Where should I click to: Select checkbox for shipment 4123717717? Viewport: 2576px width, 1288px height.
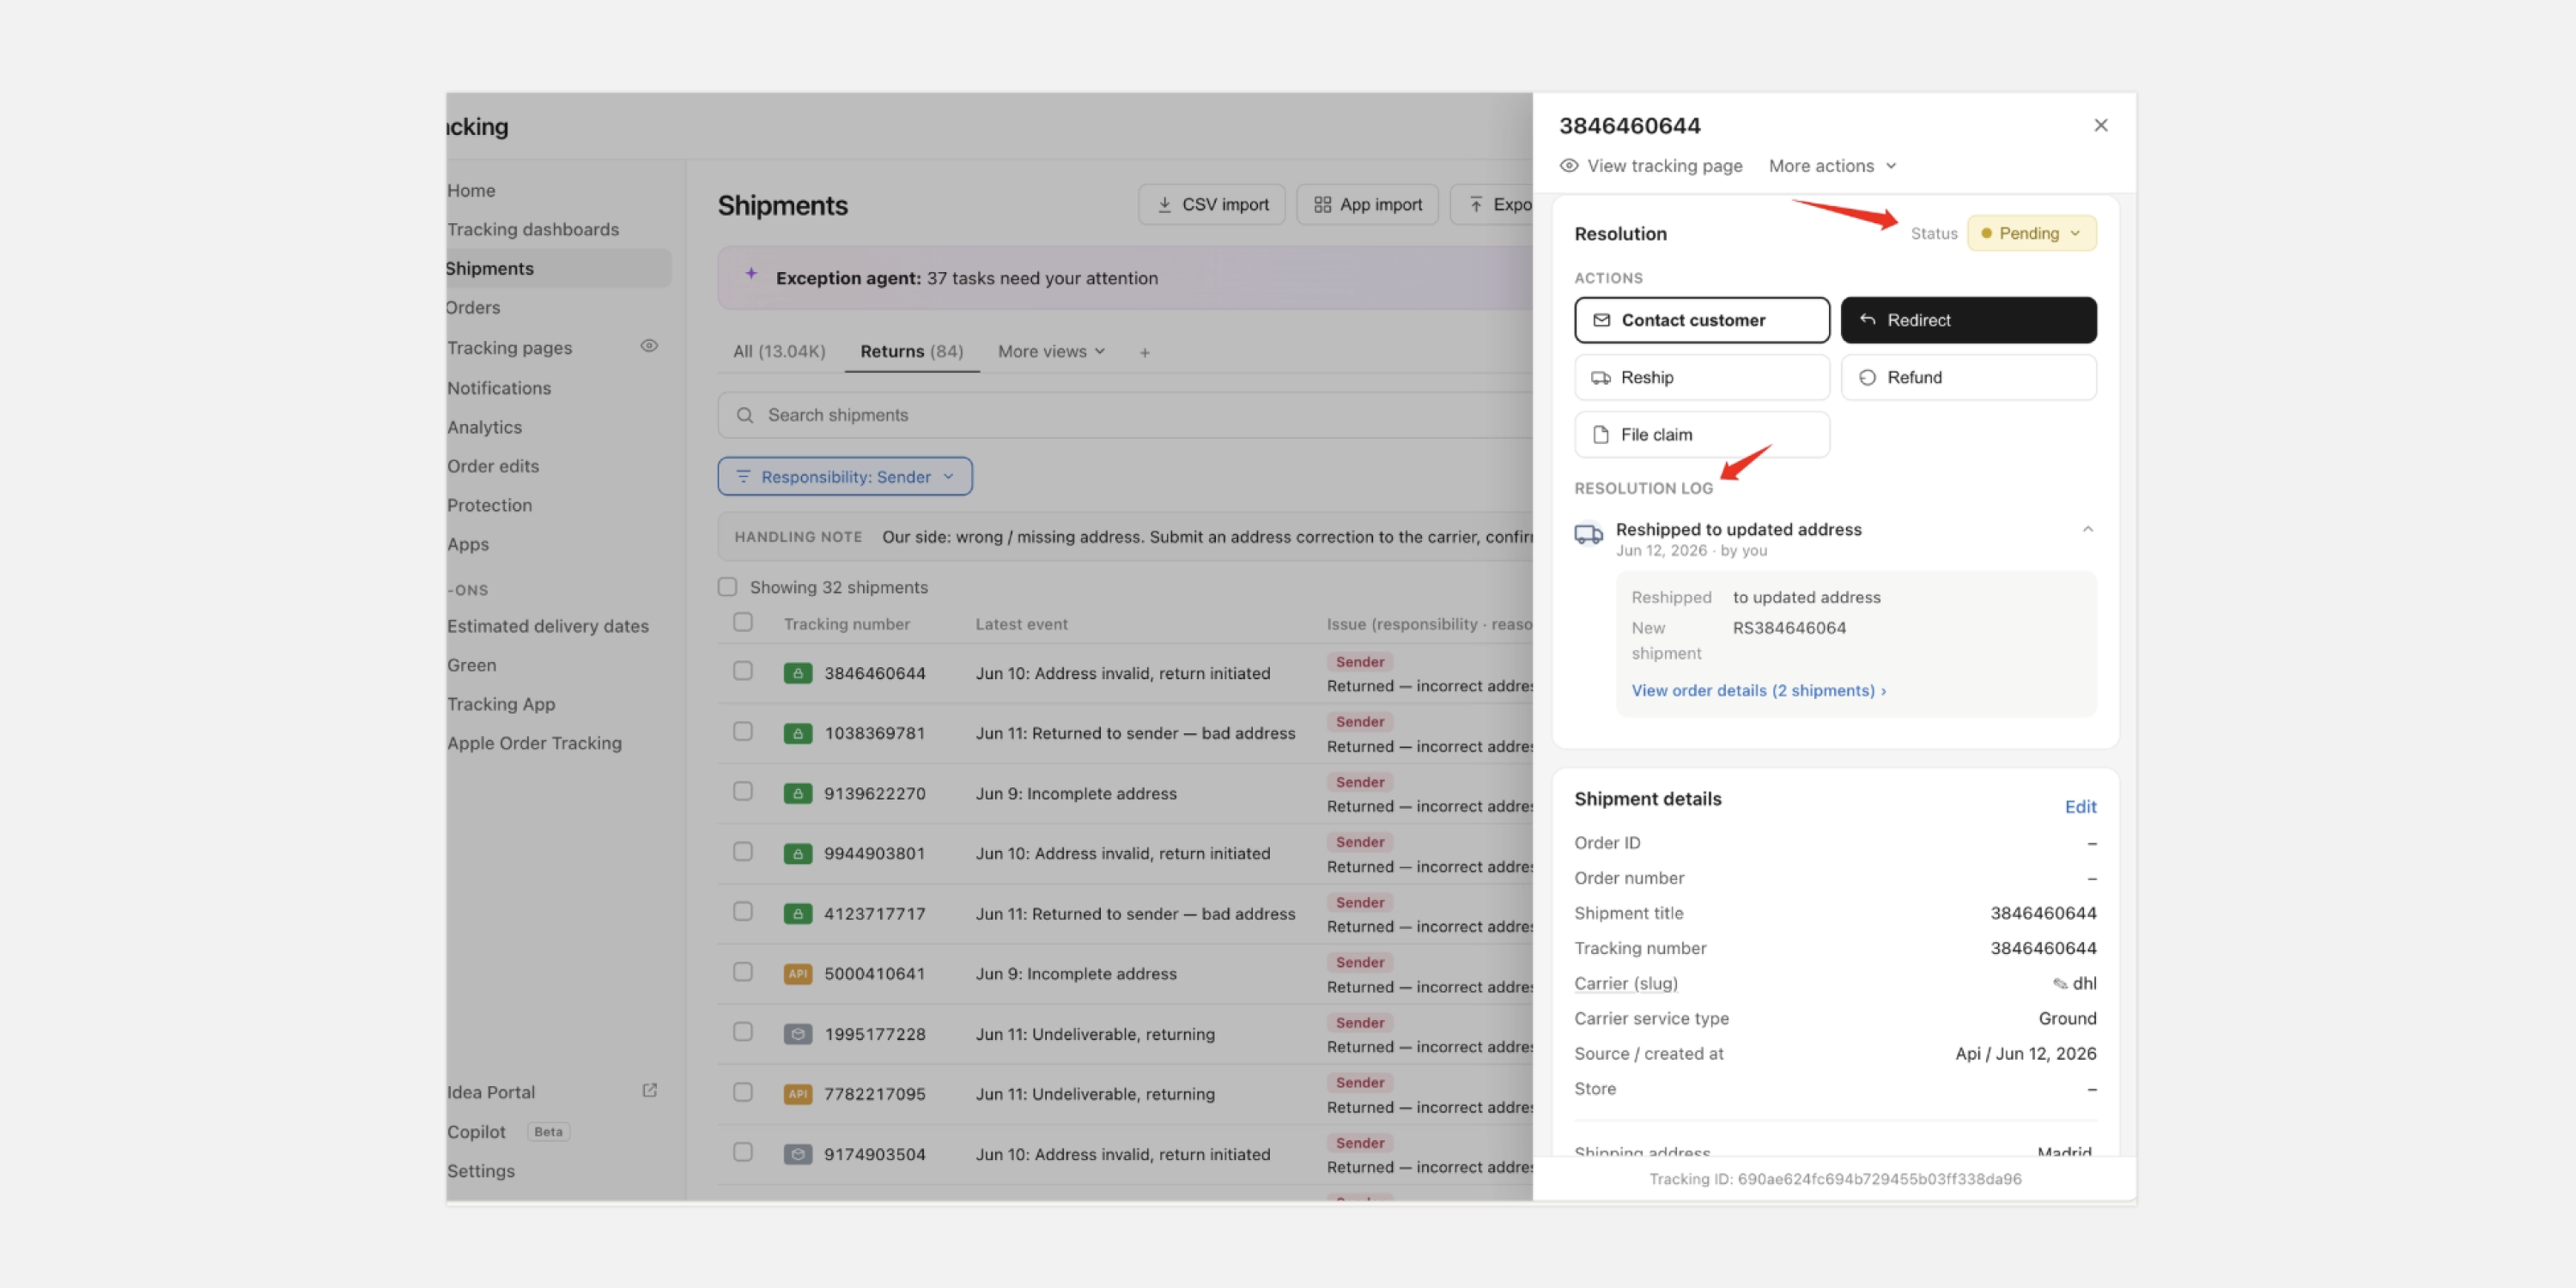coord(742,911)
